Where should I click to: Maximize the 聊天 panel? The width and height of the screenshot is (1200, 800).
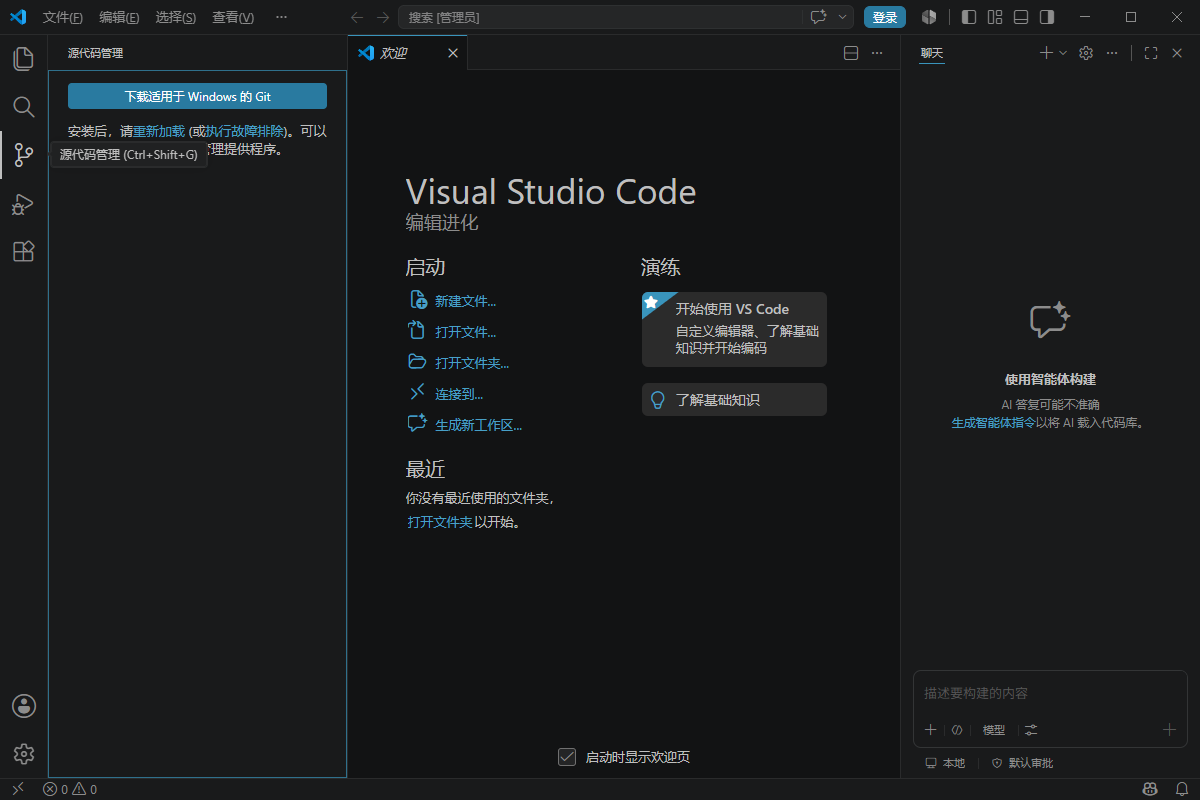pos(1151,53)
